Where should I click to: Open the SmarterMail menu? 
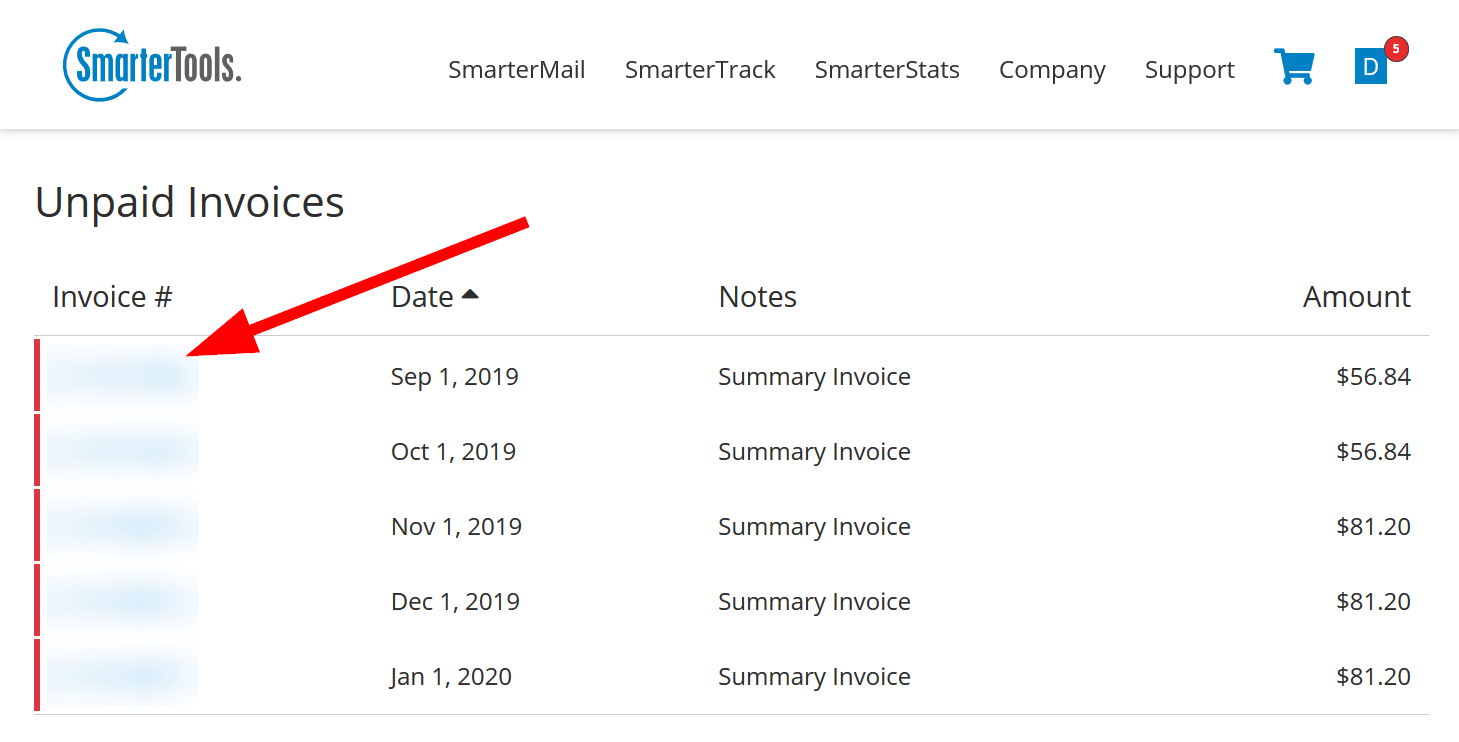(517, 70)
